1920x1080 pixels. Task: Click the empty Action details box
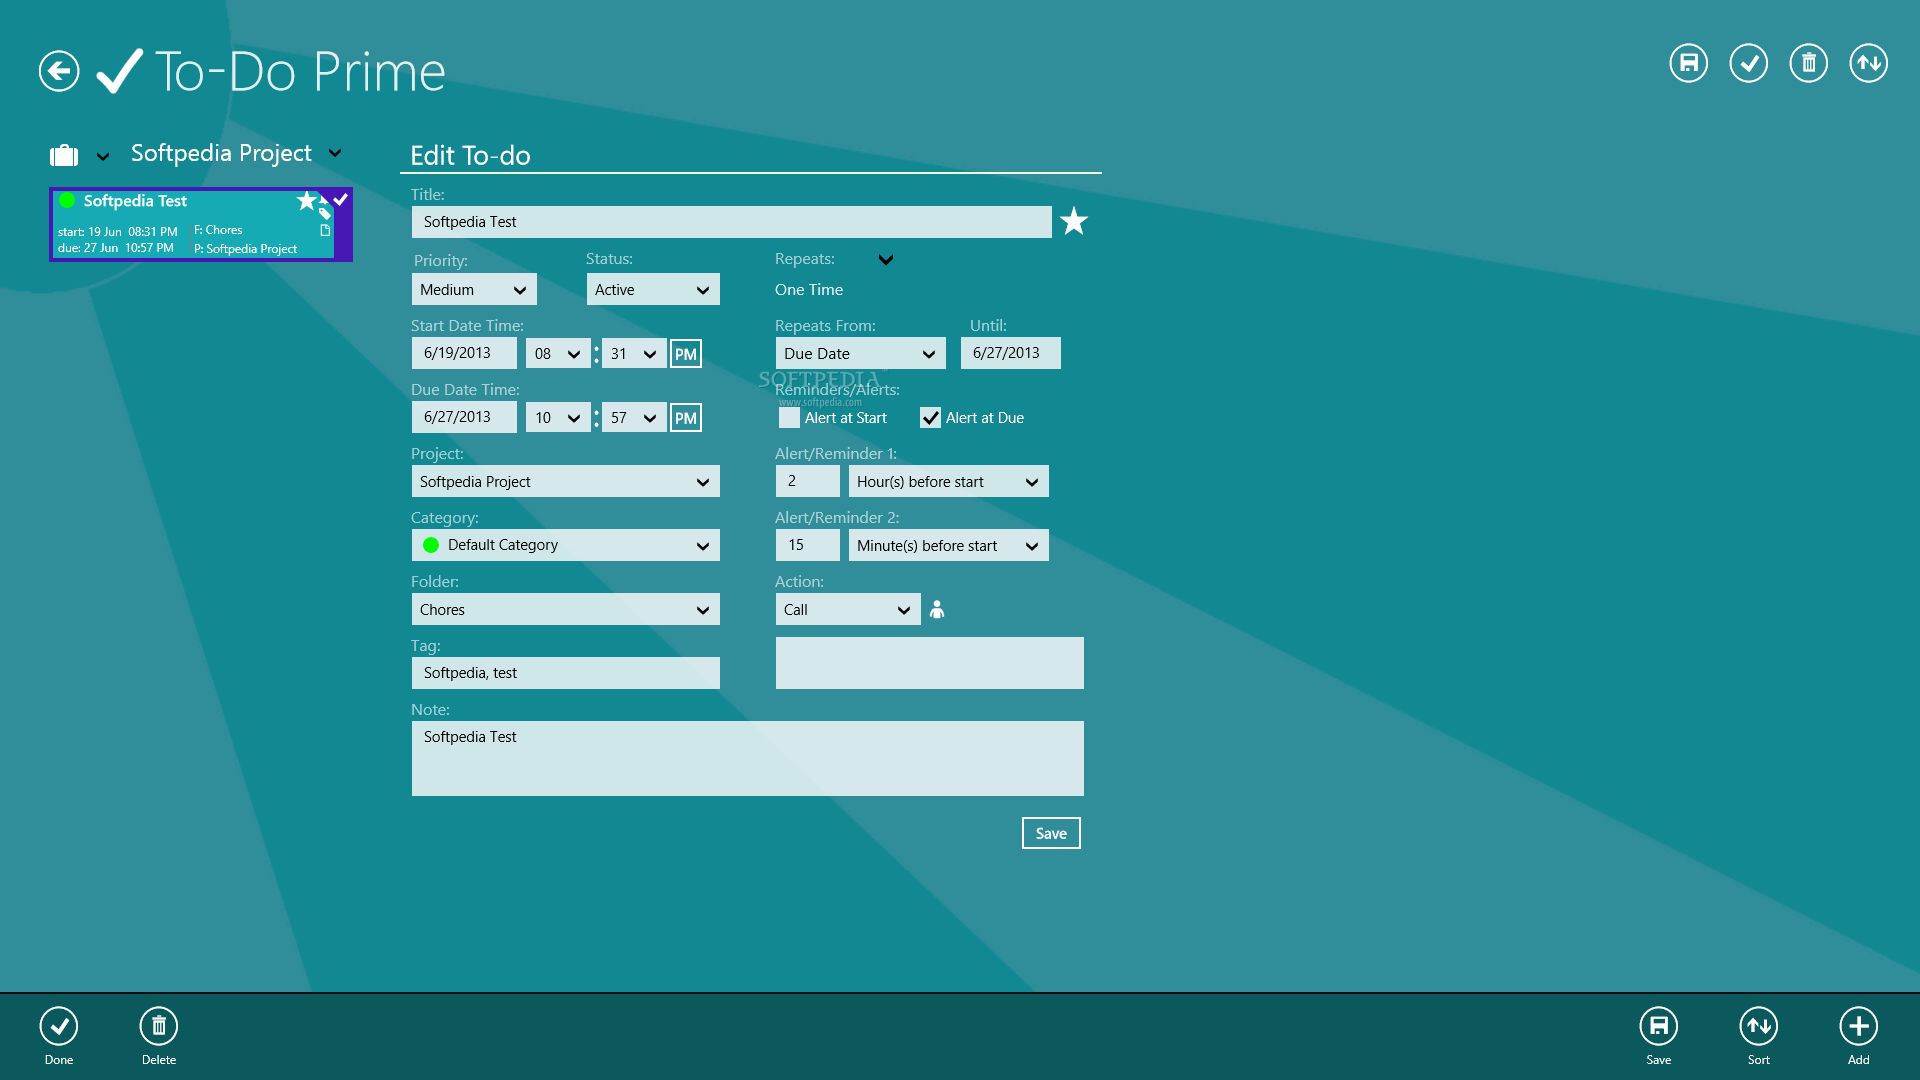[x=929, y=663]
